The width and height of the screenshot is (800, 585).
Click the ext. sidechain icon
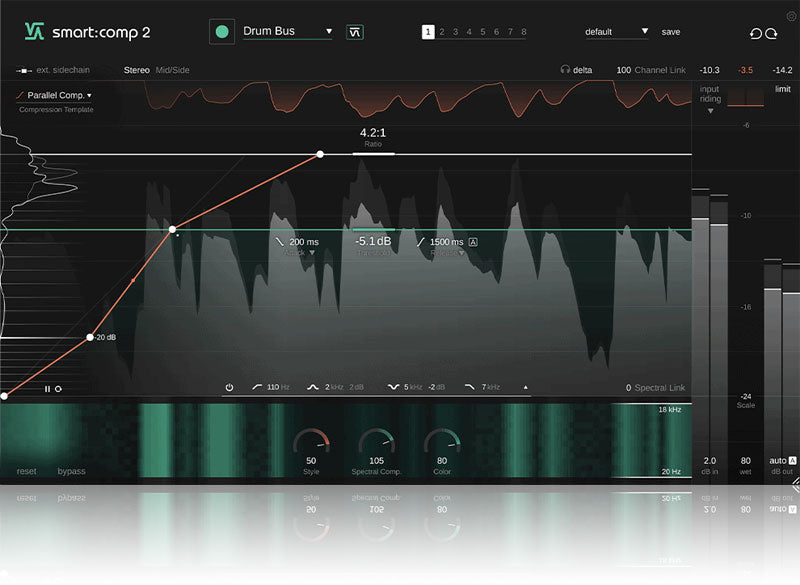(x=23, y=70)
